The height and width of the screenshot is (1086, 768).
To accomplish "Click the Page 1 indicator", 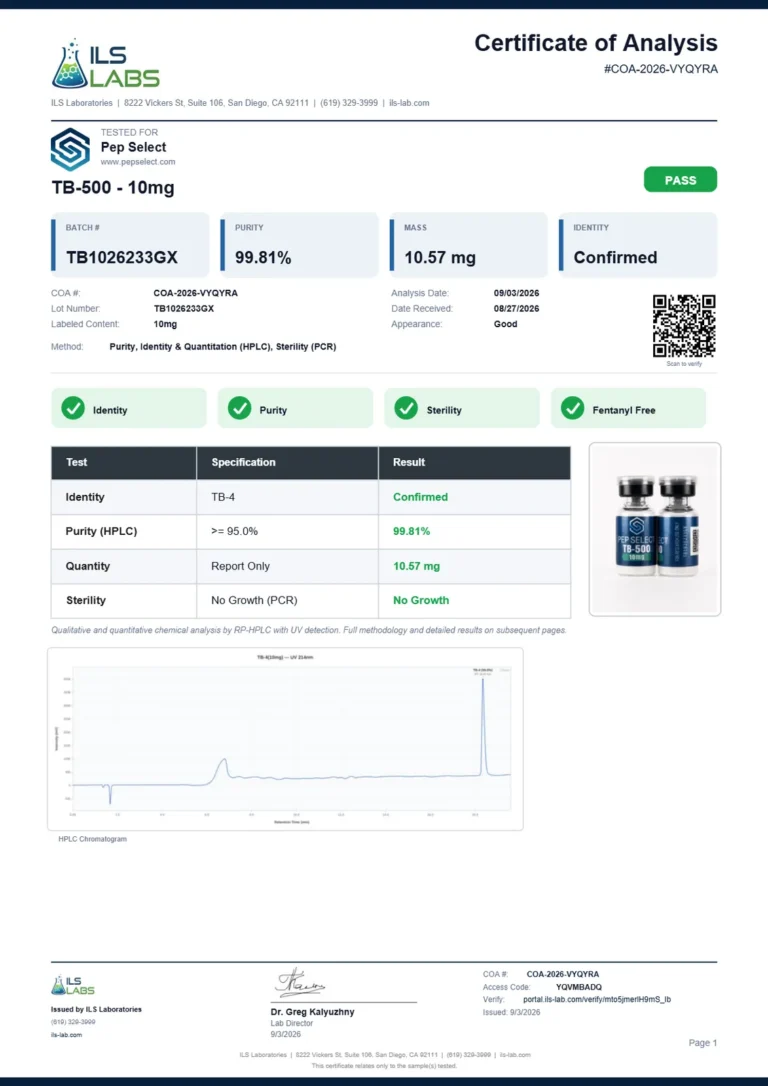I will (703, 1042).
